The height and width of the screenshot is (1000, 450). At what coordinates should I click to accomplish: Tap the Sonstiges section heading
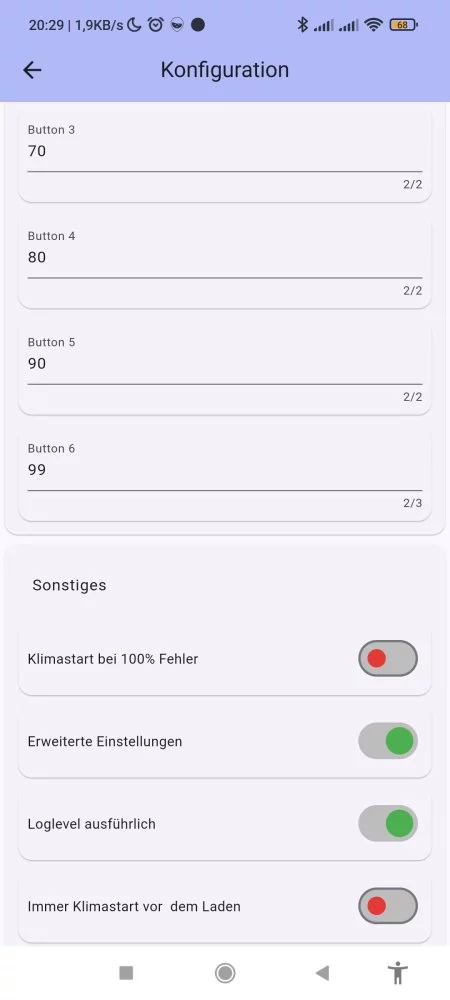click(x=69, y=585)
